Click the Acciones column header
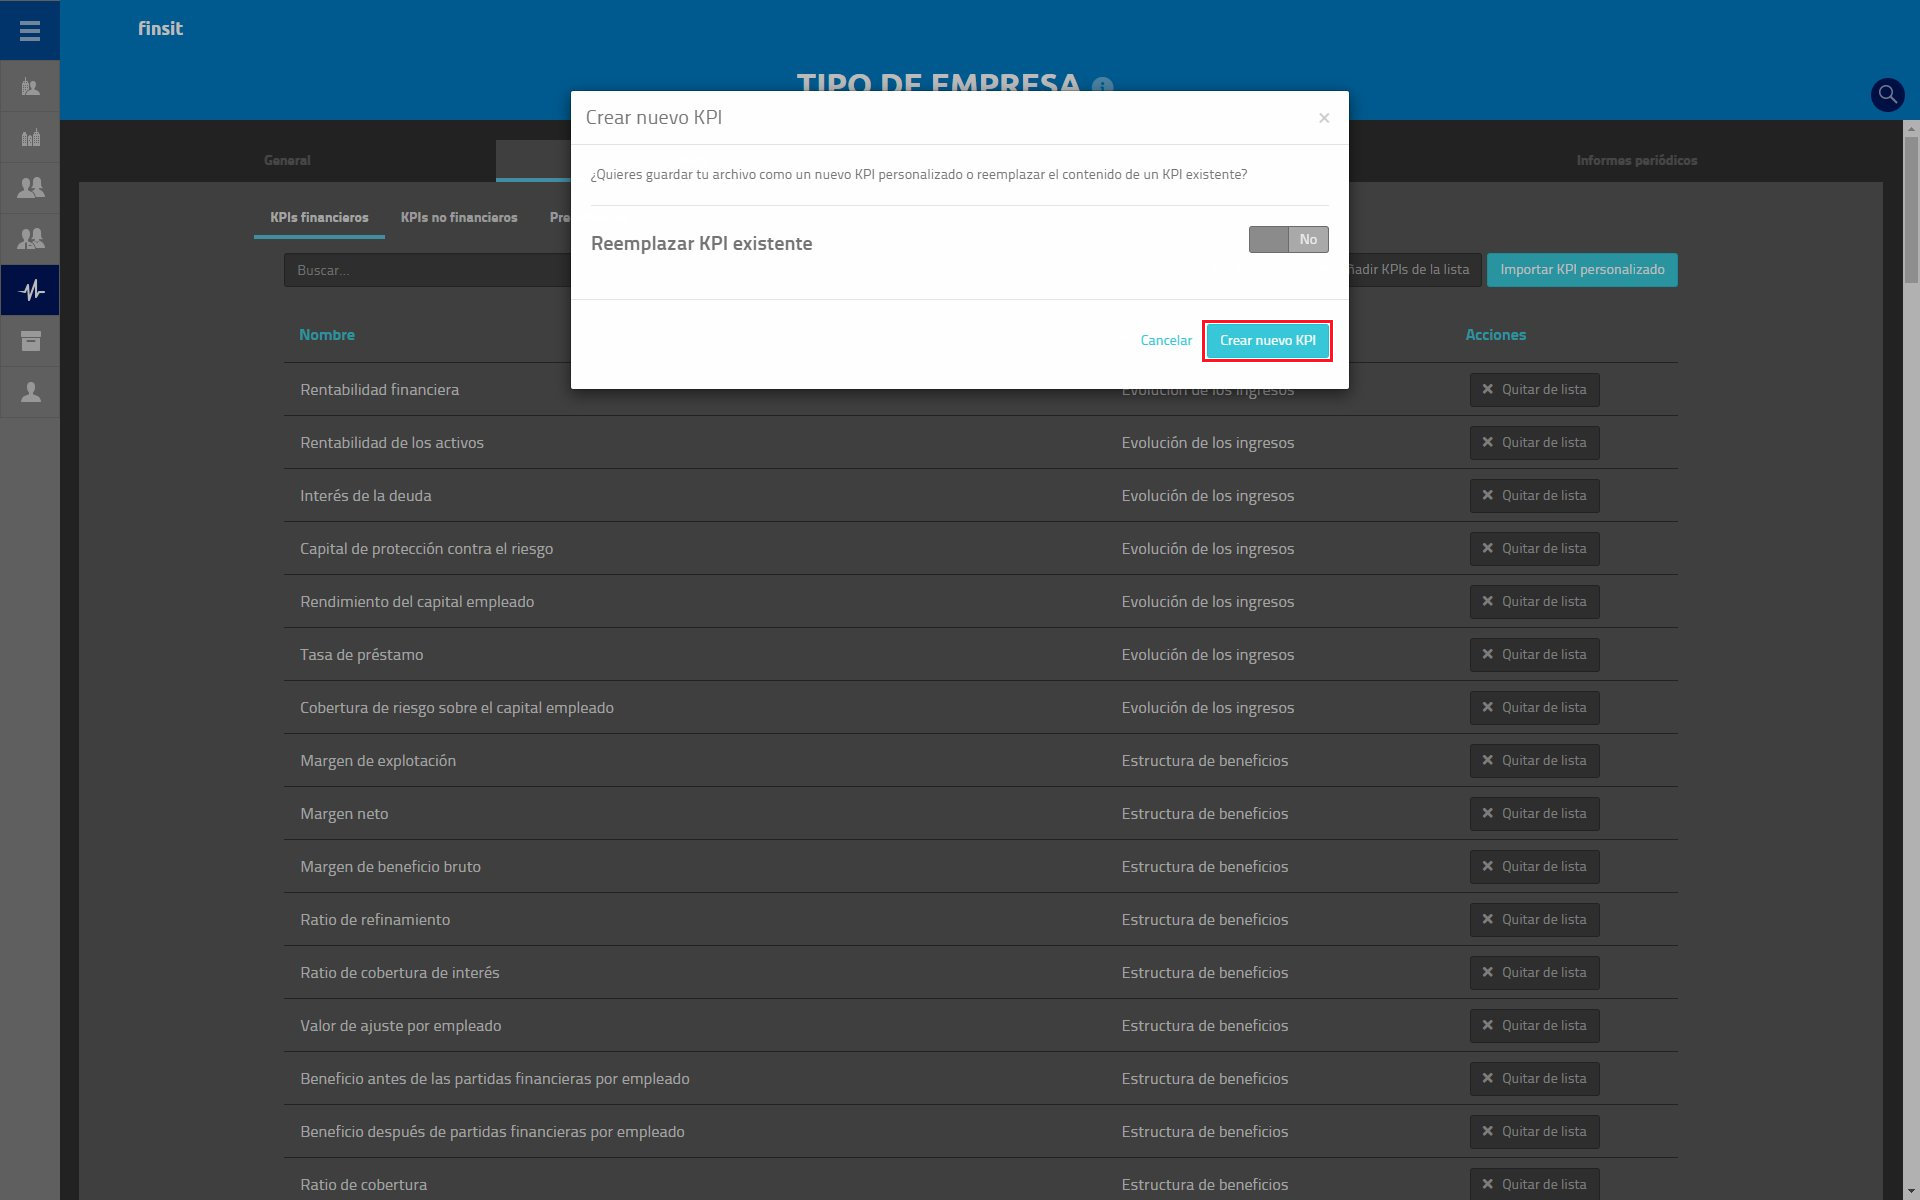 pos(1495,335)
